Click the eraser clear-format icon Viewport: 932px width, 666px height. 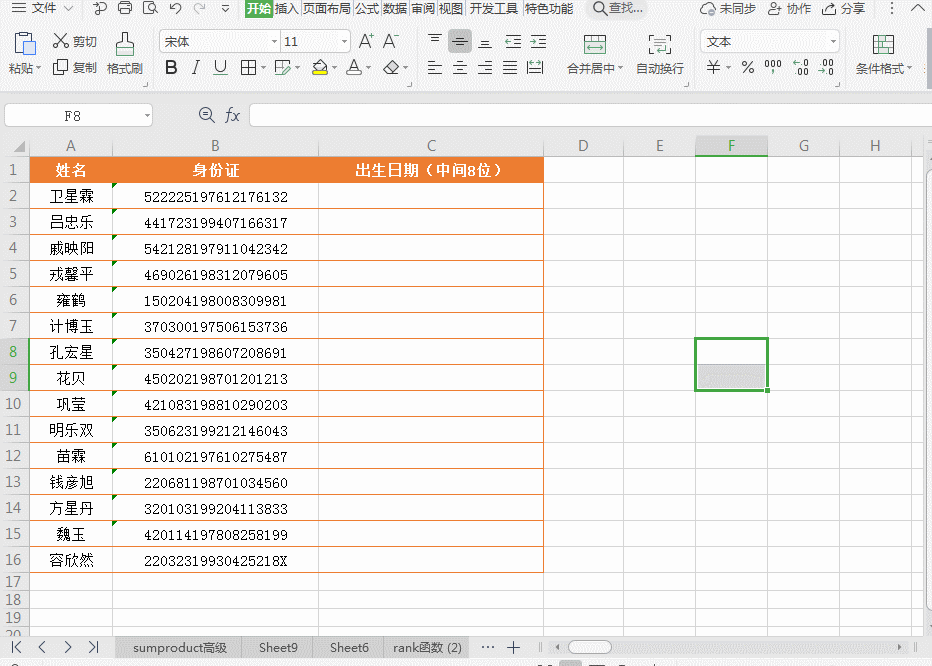[391, 68]
